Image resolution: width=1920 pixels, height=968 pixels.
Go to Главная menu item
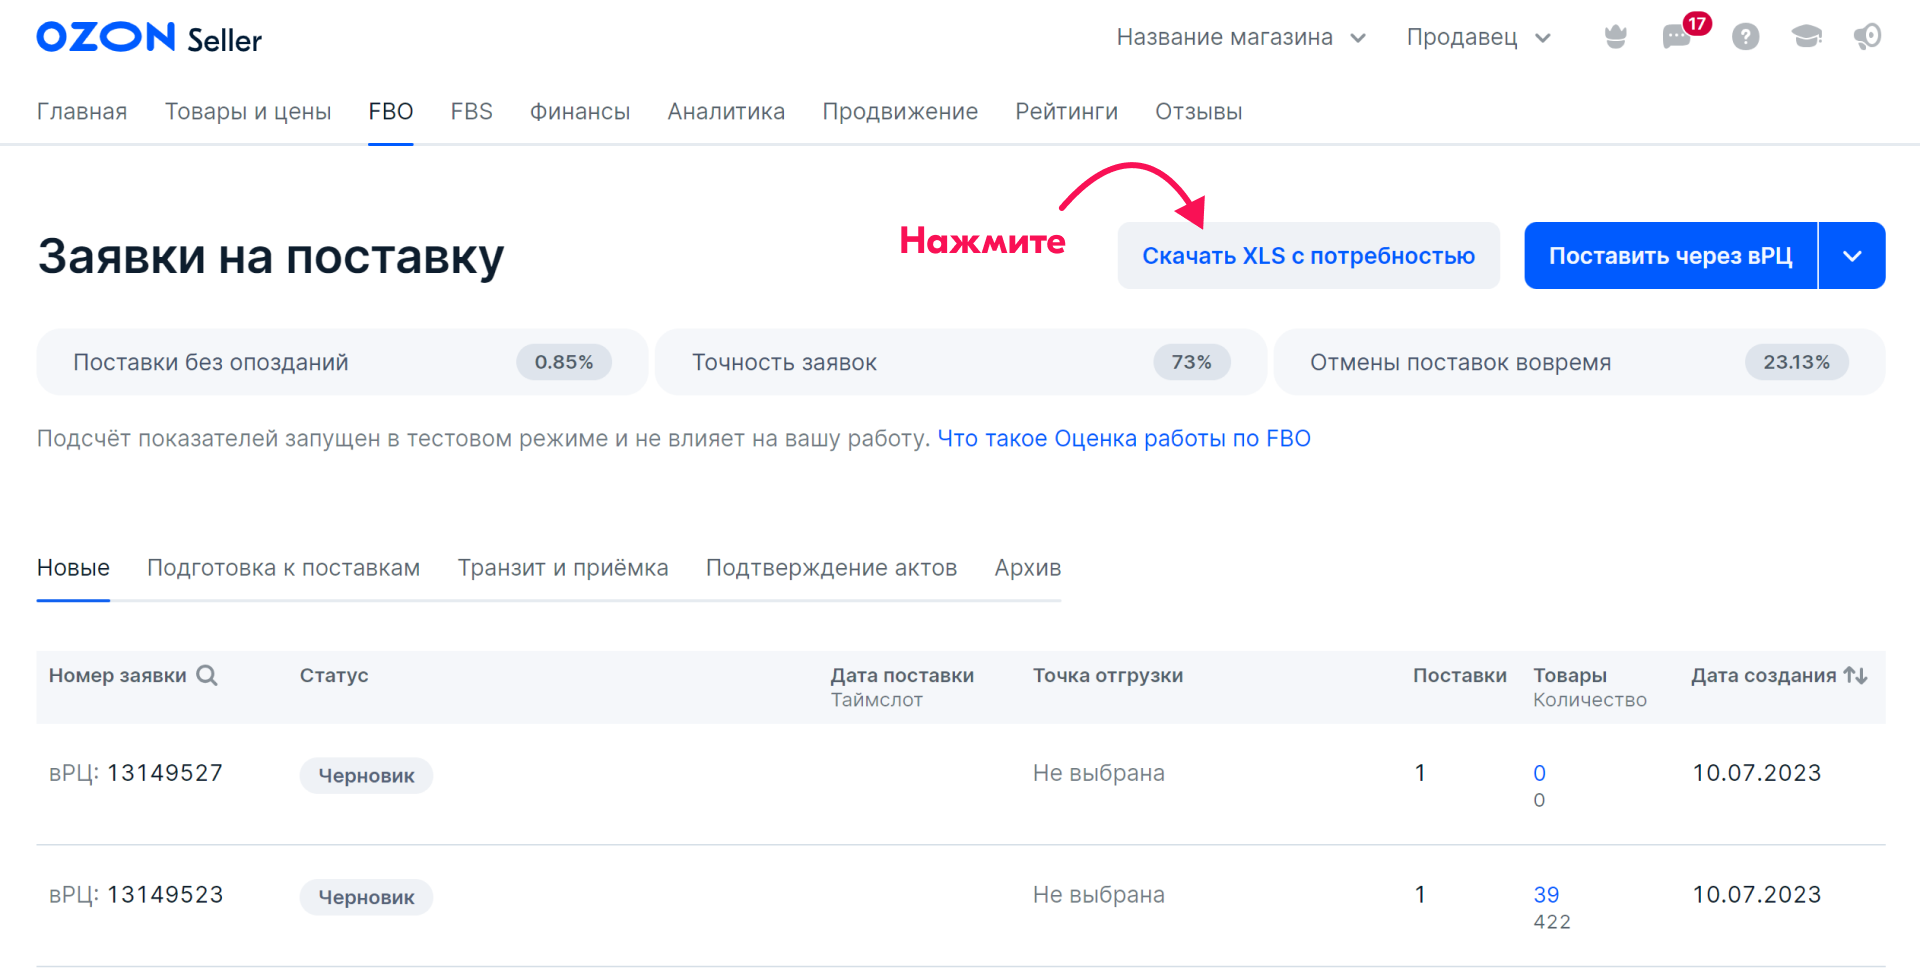(x=82, y=111)
